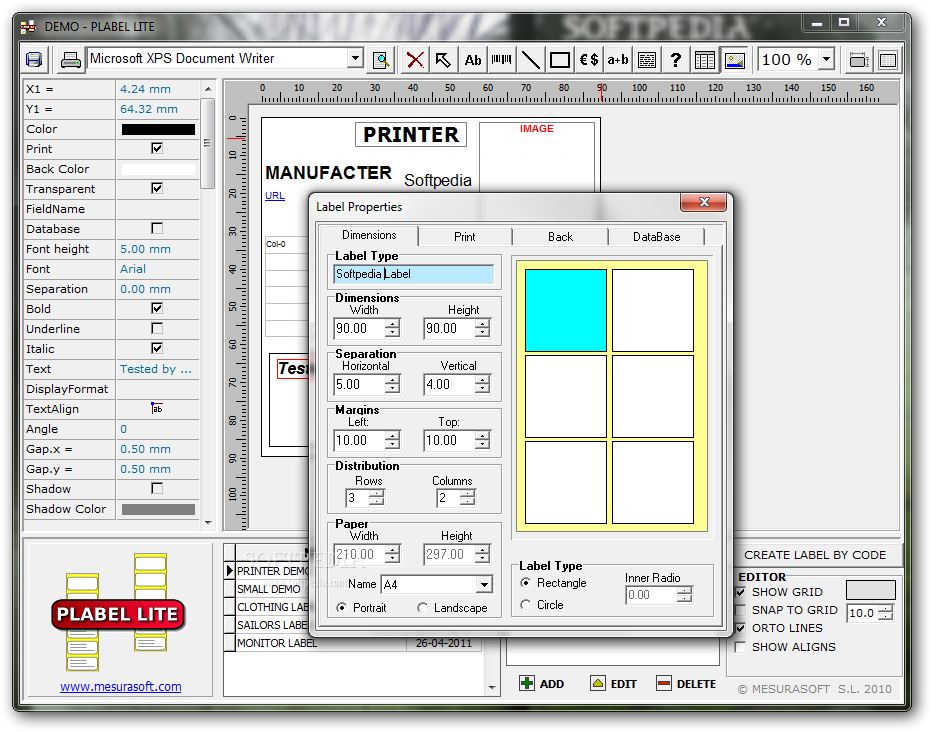
Task: Select the Dimensions tab
Action: (x=369, y=235)
